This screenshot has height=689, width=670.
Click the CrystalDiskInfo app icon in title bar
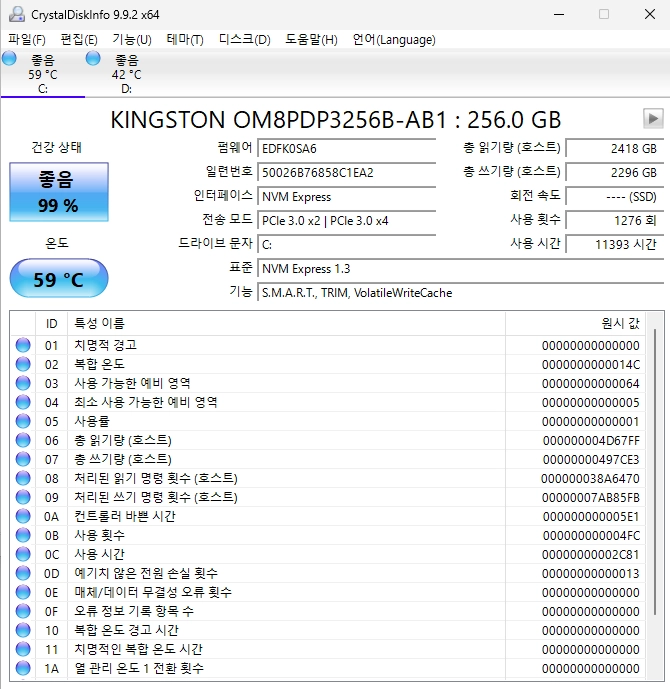[x=17, y=15]
